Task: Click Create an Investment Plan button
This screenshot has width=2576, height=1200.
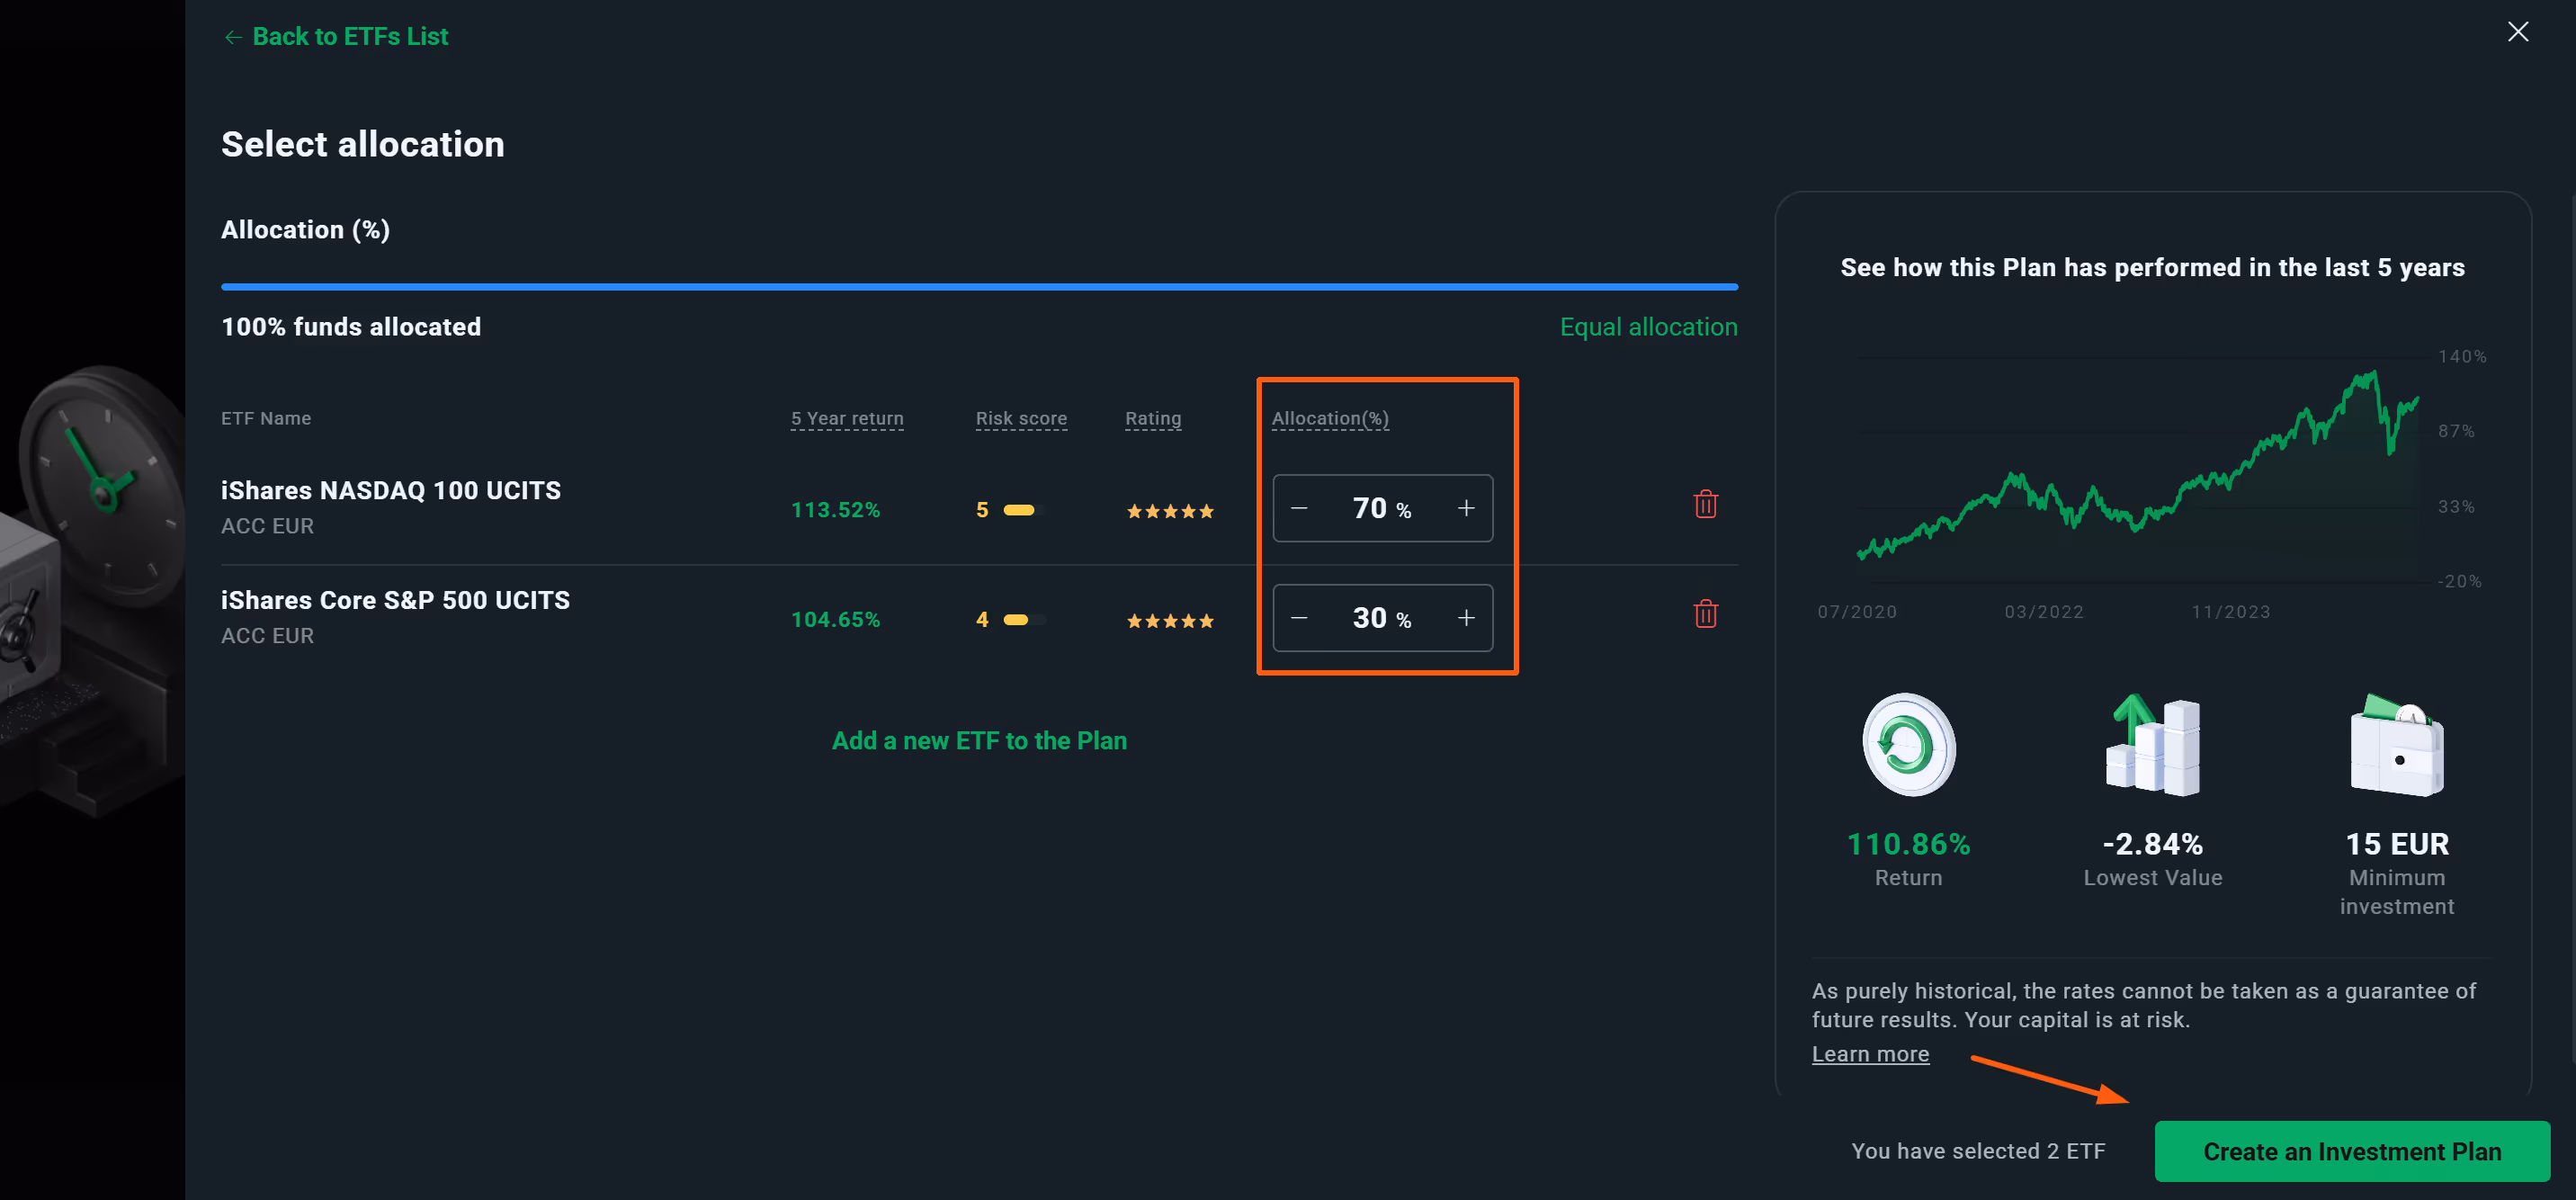Action: click(2351, 1152)
